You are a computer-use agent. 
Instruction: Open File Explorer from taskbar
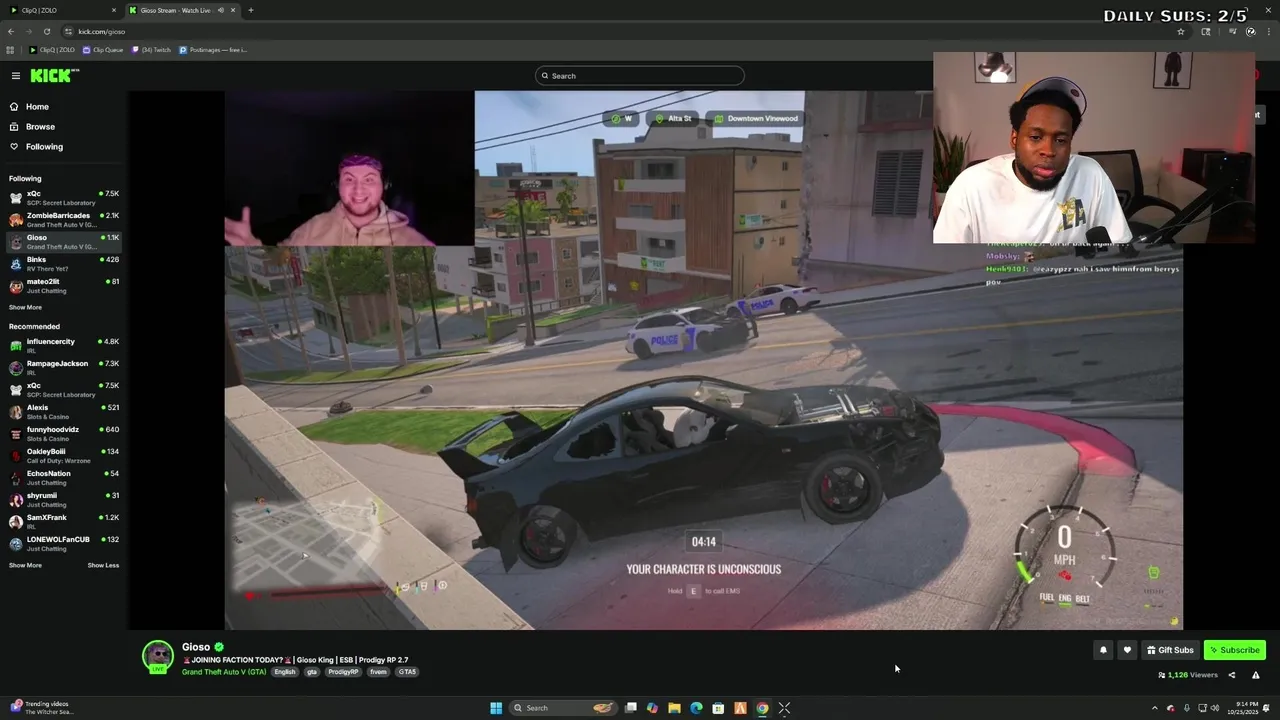tap(674, 708)
